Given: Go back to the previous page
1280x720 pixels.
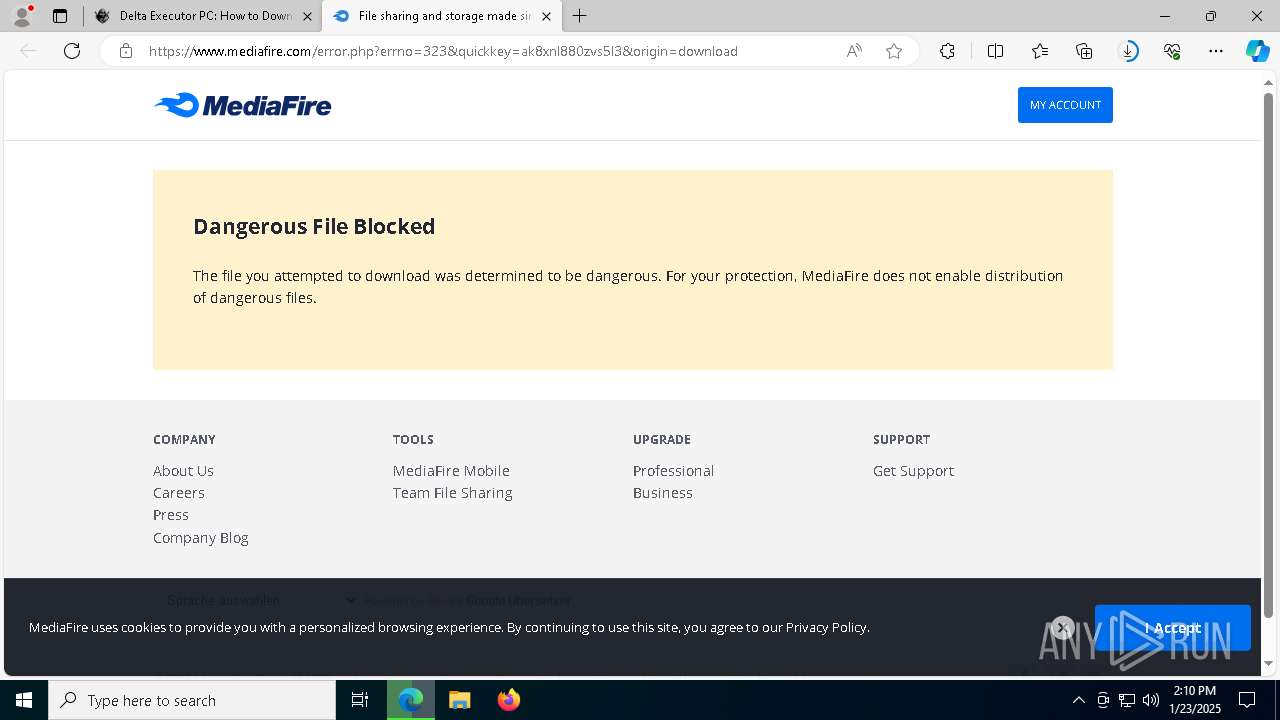Looking at the screenshot, I should [28, 51].
